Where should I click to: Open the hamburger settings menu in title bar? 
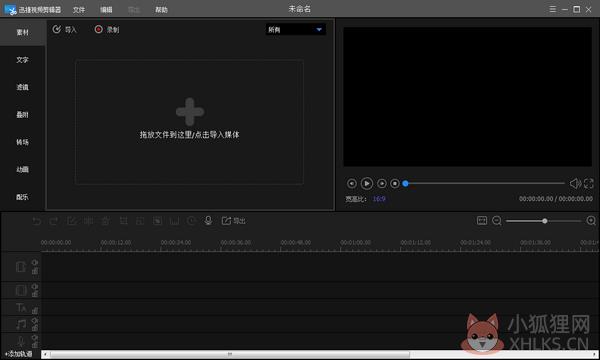point(553,9)
